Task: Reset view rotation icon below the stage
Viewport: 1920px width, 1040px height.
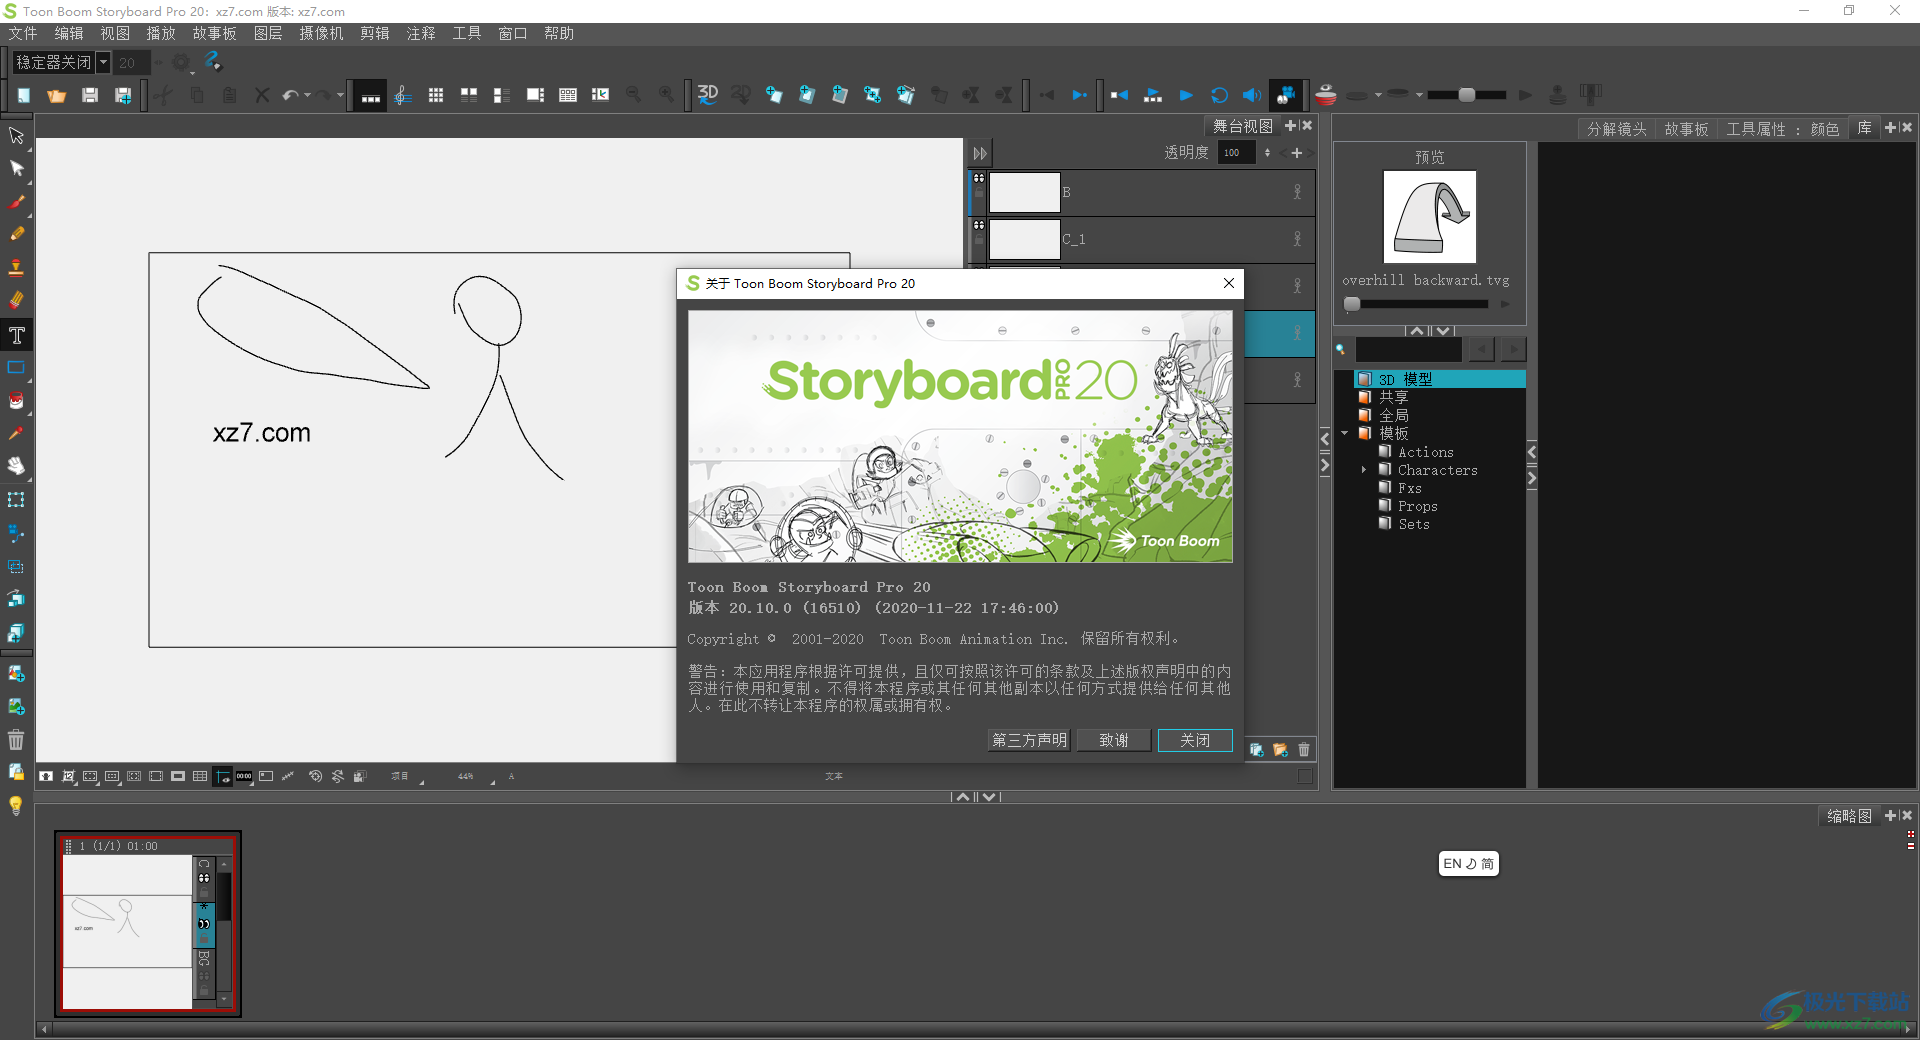Action: [x=315, y=776]
